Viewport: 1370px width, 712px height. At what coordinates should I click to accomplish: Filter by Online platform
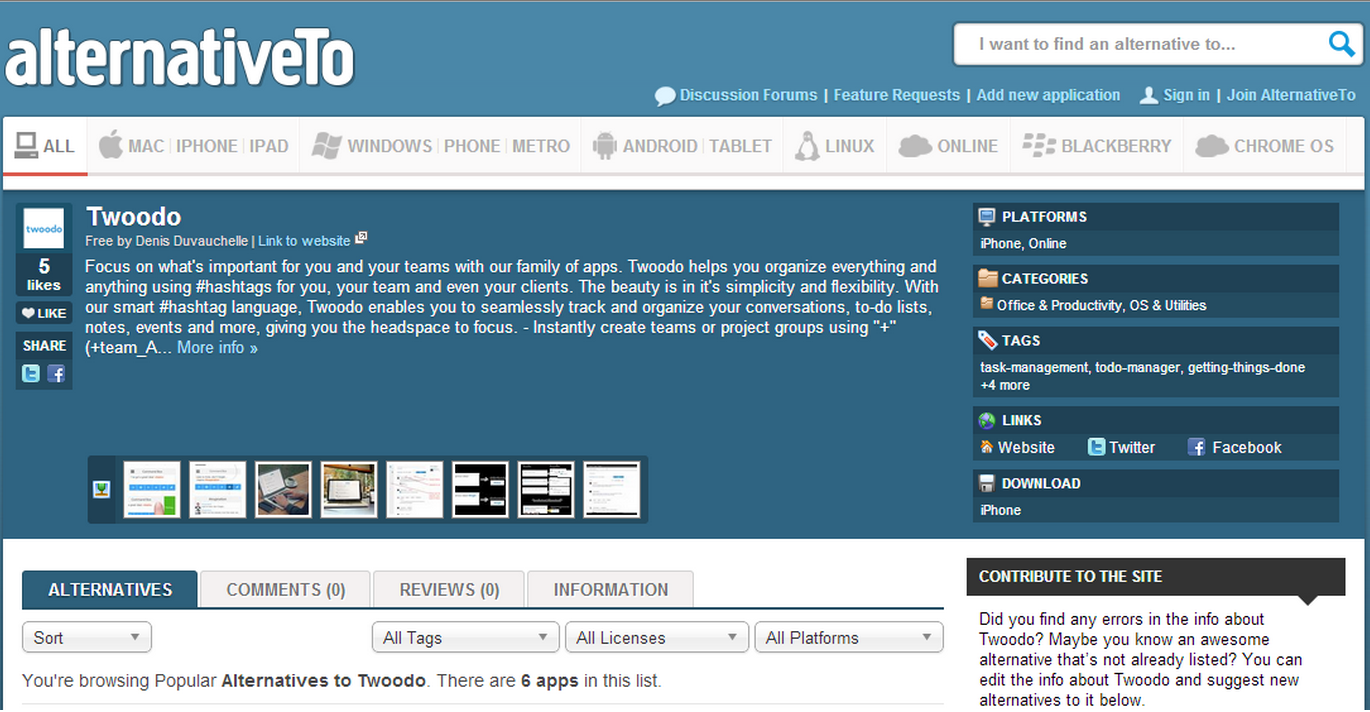click(x=967, y=146)
